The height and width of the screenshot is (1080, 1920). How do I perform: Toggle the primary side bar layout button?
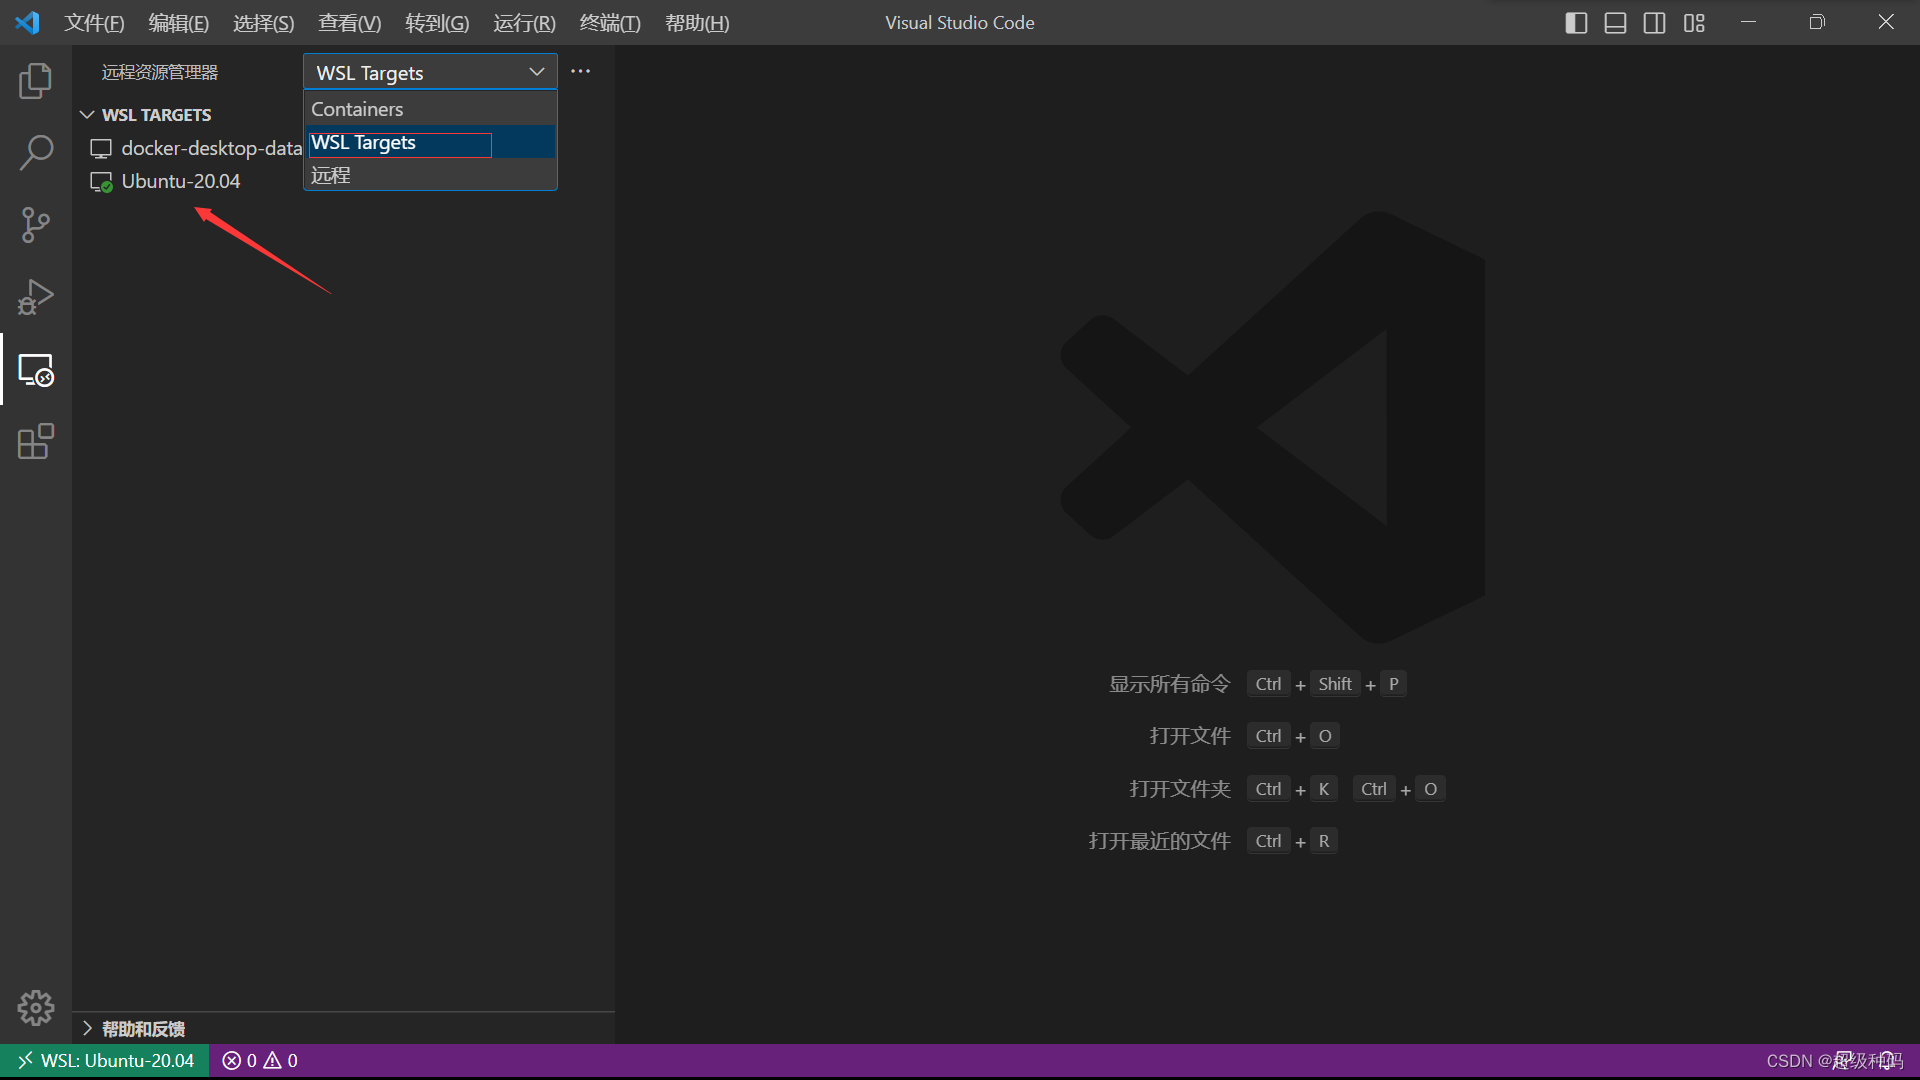tap(1576, 23)
